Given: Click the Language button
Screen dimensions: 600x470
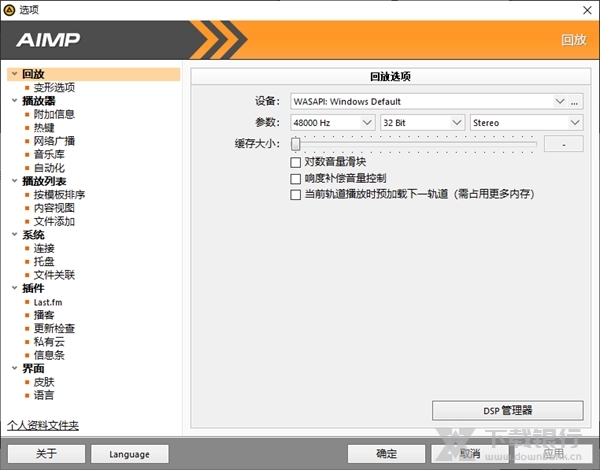Looking at the screenshot, I should coord(130,454).
